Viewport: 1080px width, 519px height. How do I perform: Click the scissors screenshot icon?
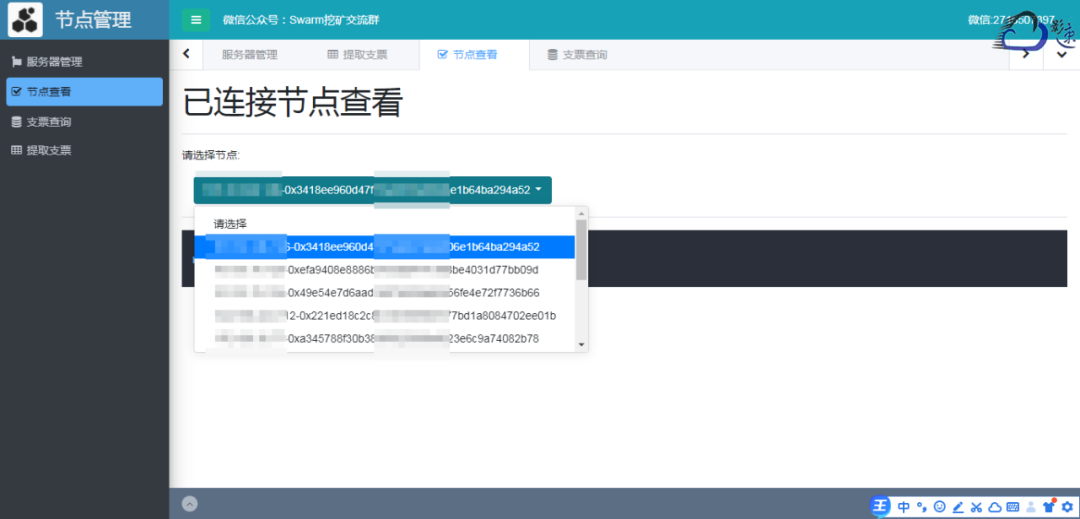(x=976, y=507)
